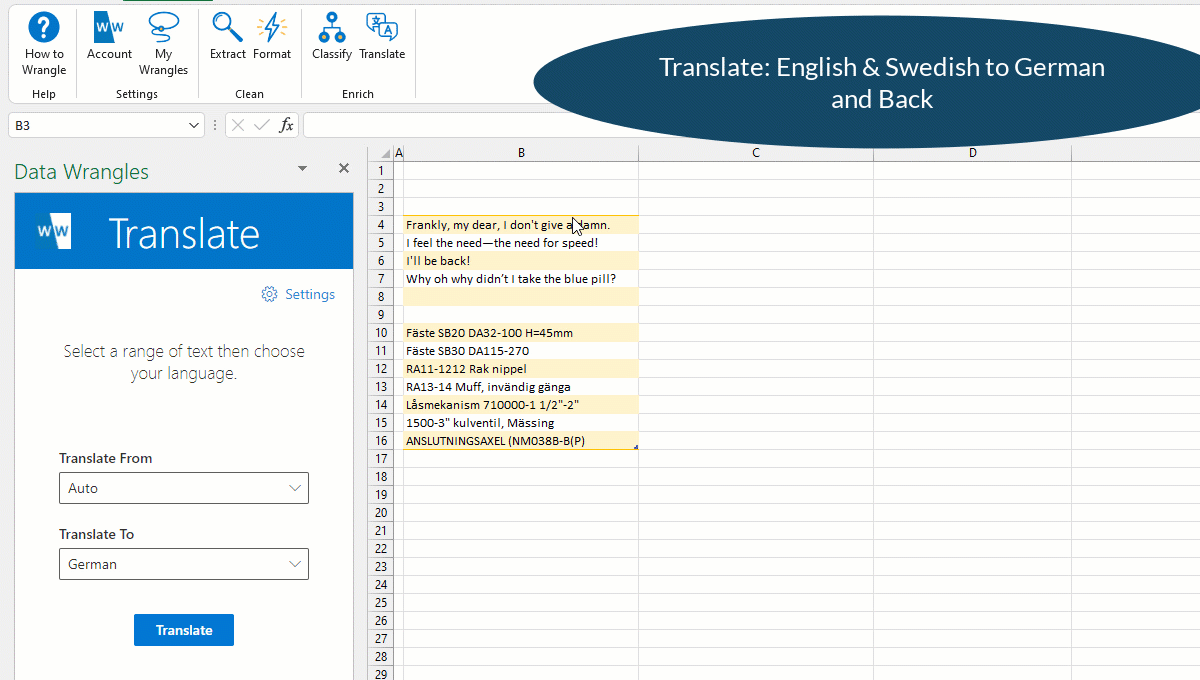Select cell 'Why oh why didn't I take the blue pill?'
Viewport: 1200px width, 680px height.
521,279
